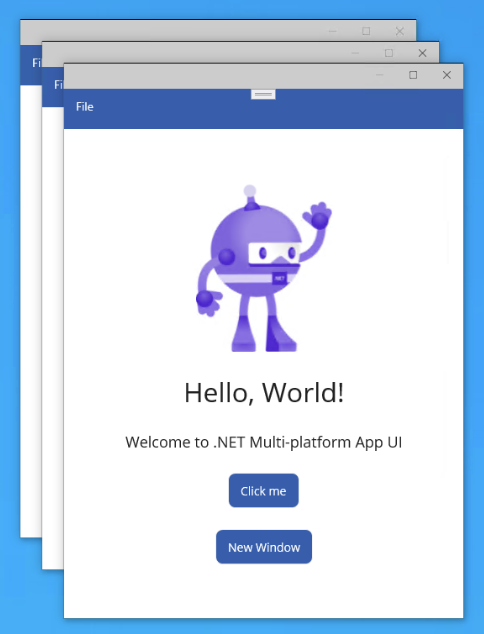Click the "Welcome to .NET Multi-platform App UI" label
Image resolution: width=484 pixels, height=634 pixels.
click(x=264, y=442)
